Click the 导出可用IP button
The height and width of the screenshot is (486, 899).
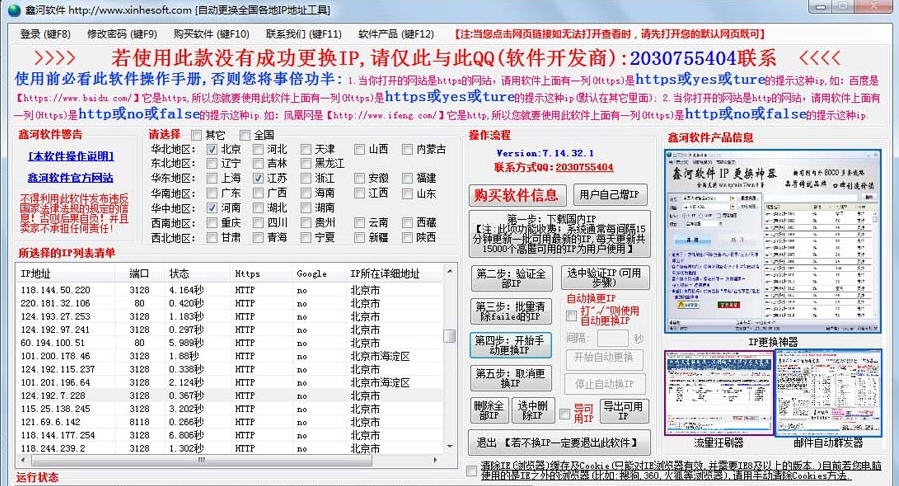click(x=624, y=411)
